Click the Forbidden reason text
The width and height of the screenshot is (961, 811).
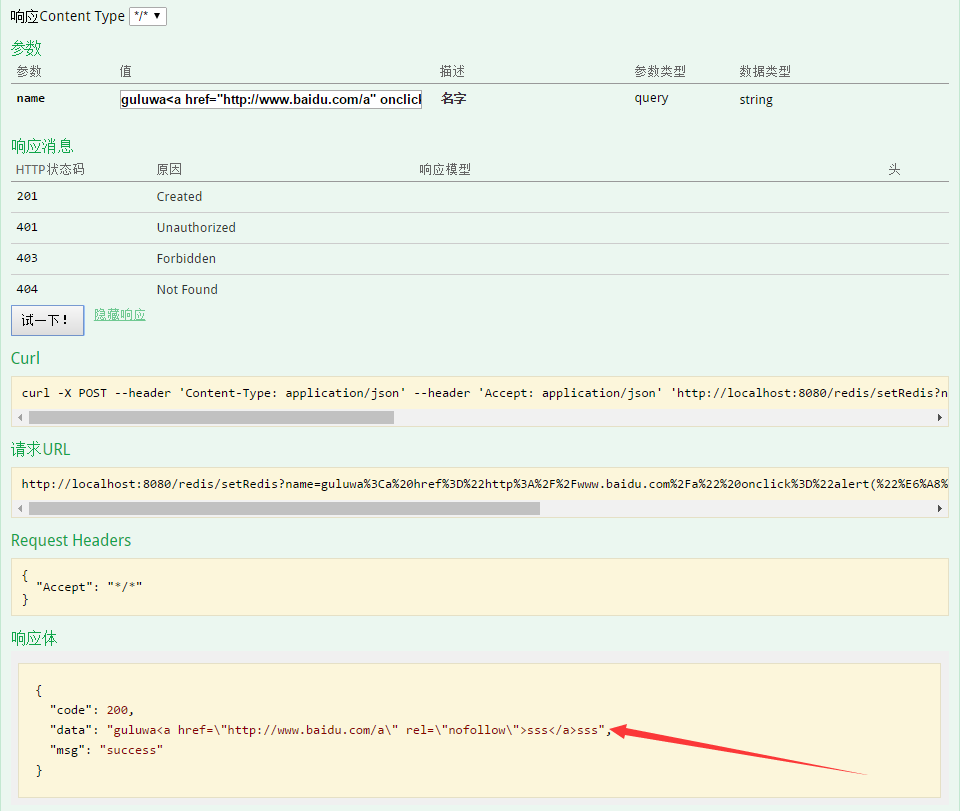pyautogui.click(x=186, y=259)
